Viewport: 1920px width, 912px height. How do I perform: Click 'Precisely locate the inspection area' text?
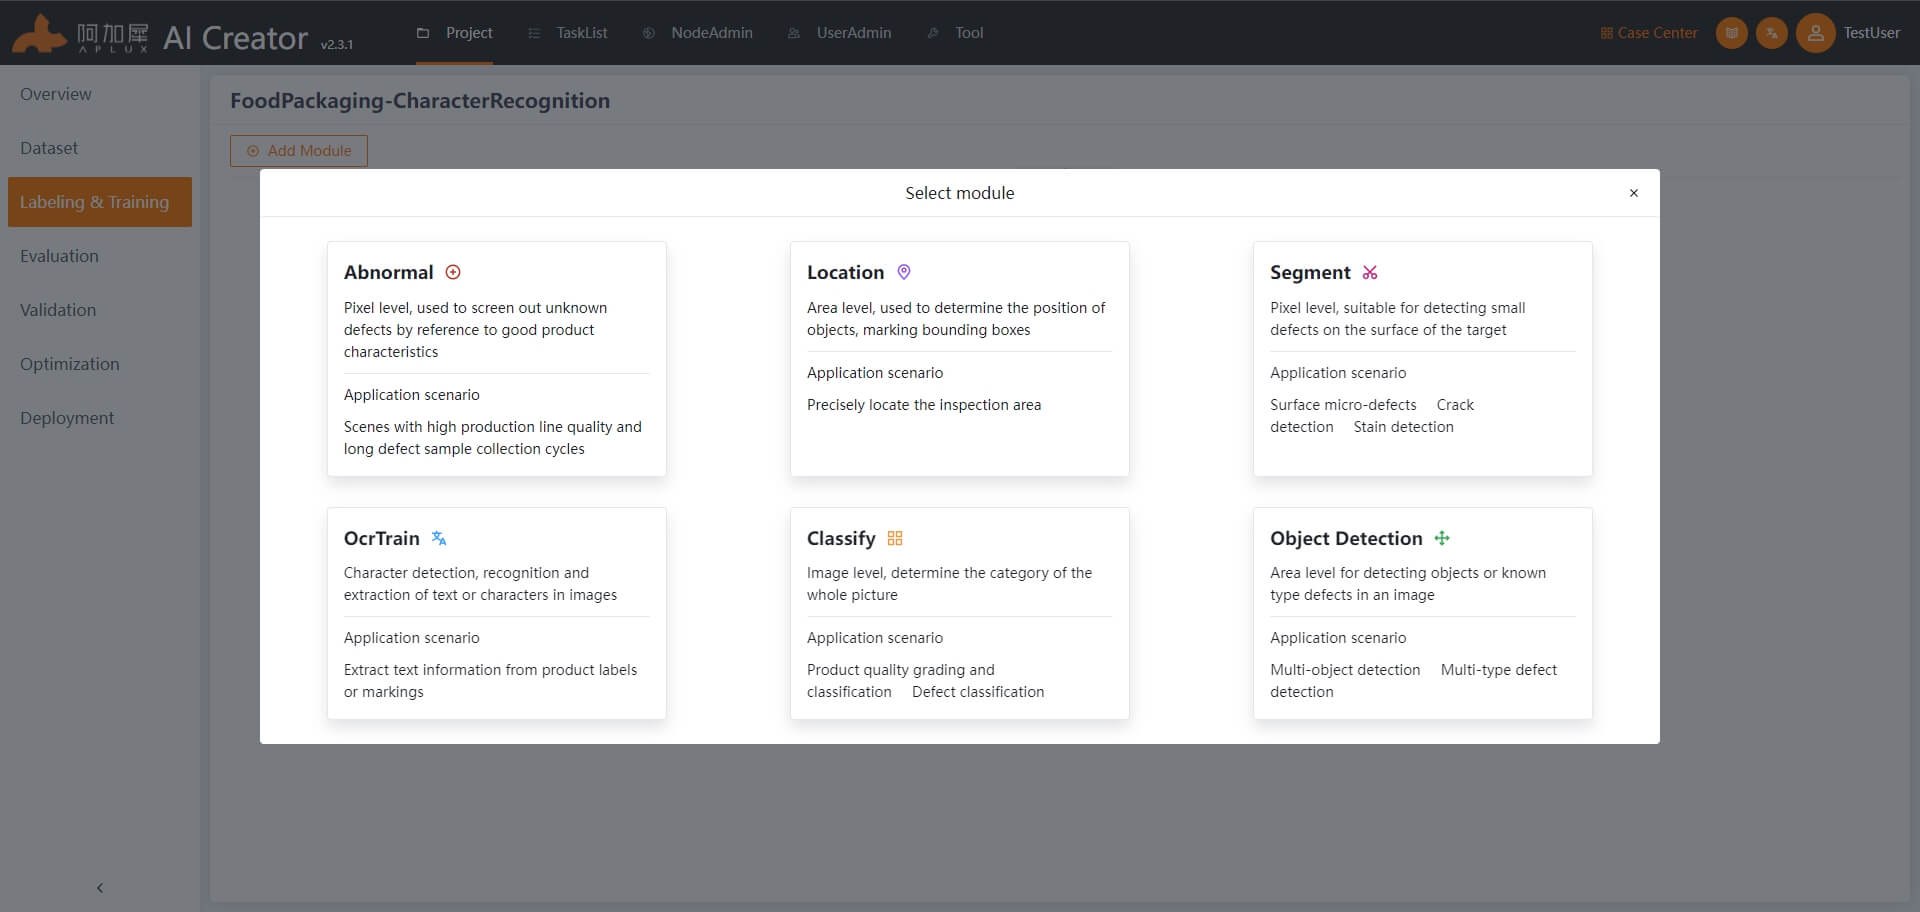click(924, 405)
